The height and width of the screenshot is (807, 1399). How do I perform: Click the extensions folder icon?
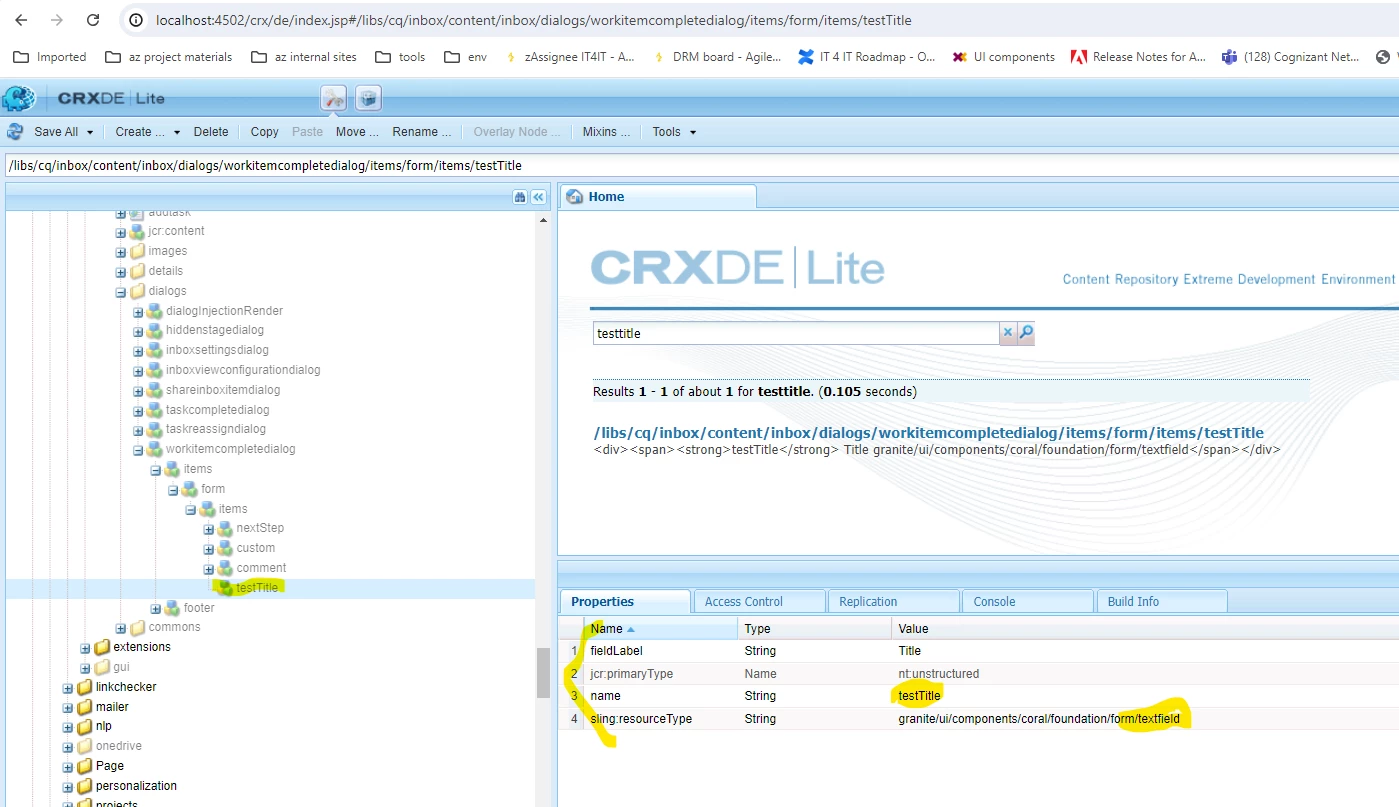102,647
